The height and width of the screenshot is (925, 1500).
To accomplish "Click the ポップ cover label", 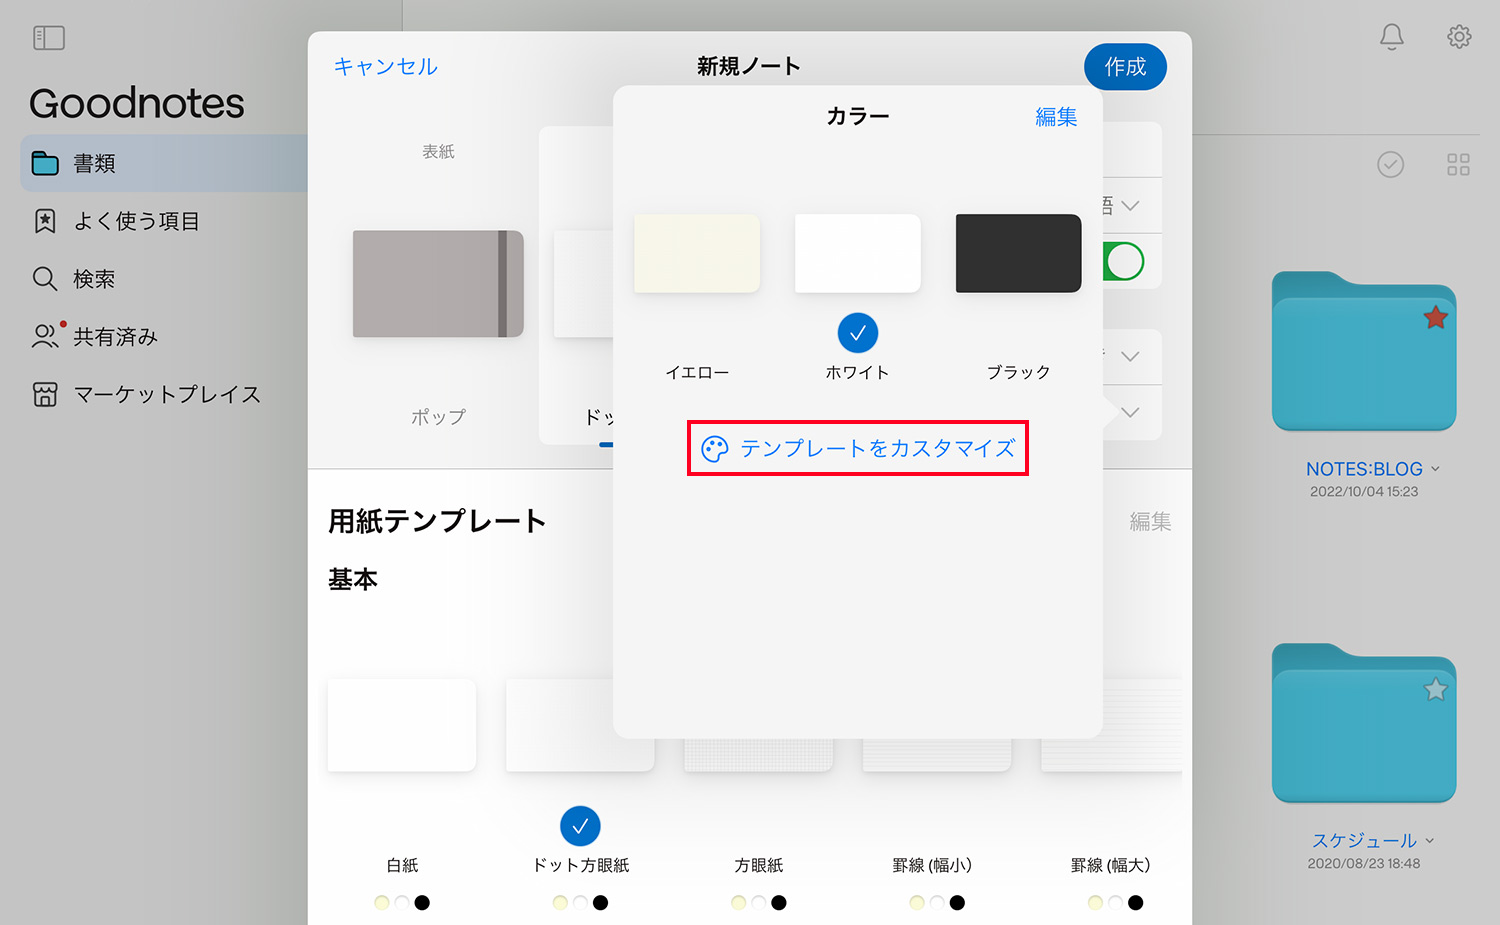I will pos(438,417).
